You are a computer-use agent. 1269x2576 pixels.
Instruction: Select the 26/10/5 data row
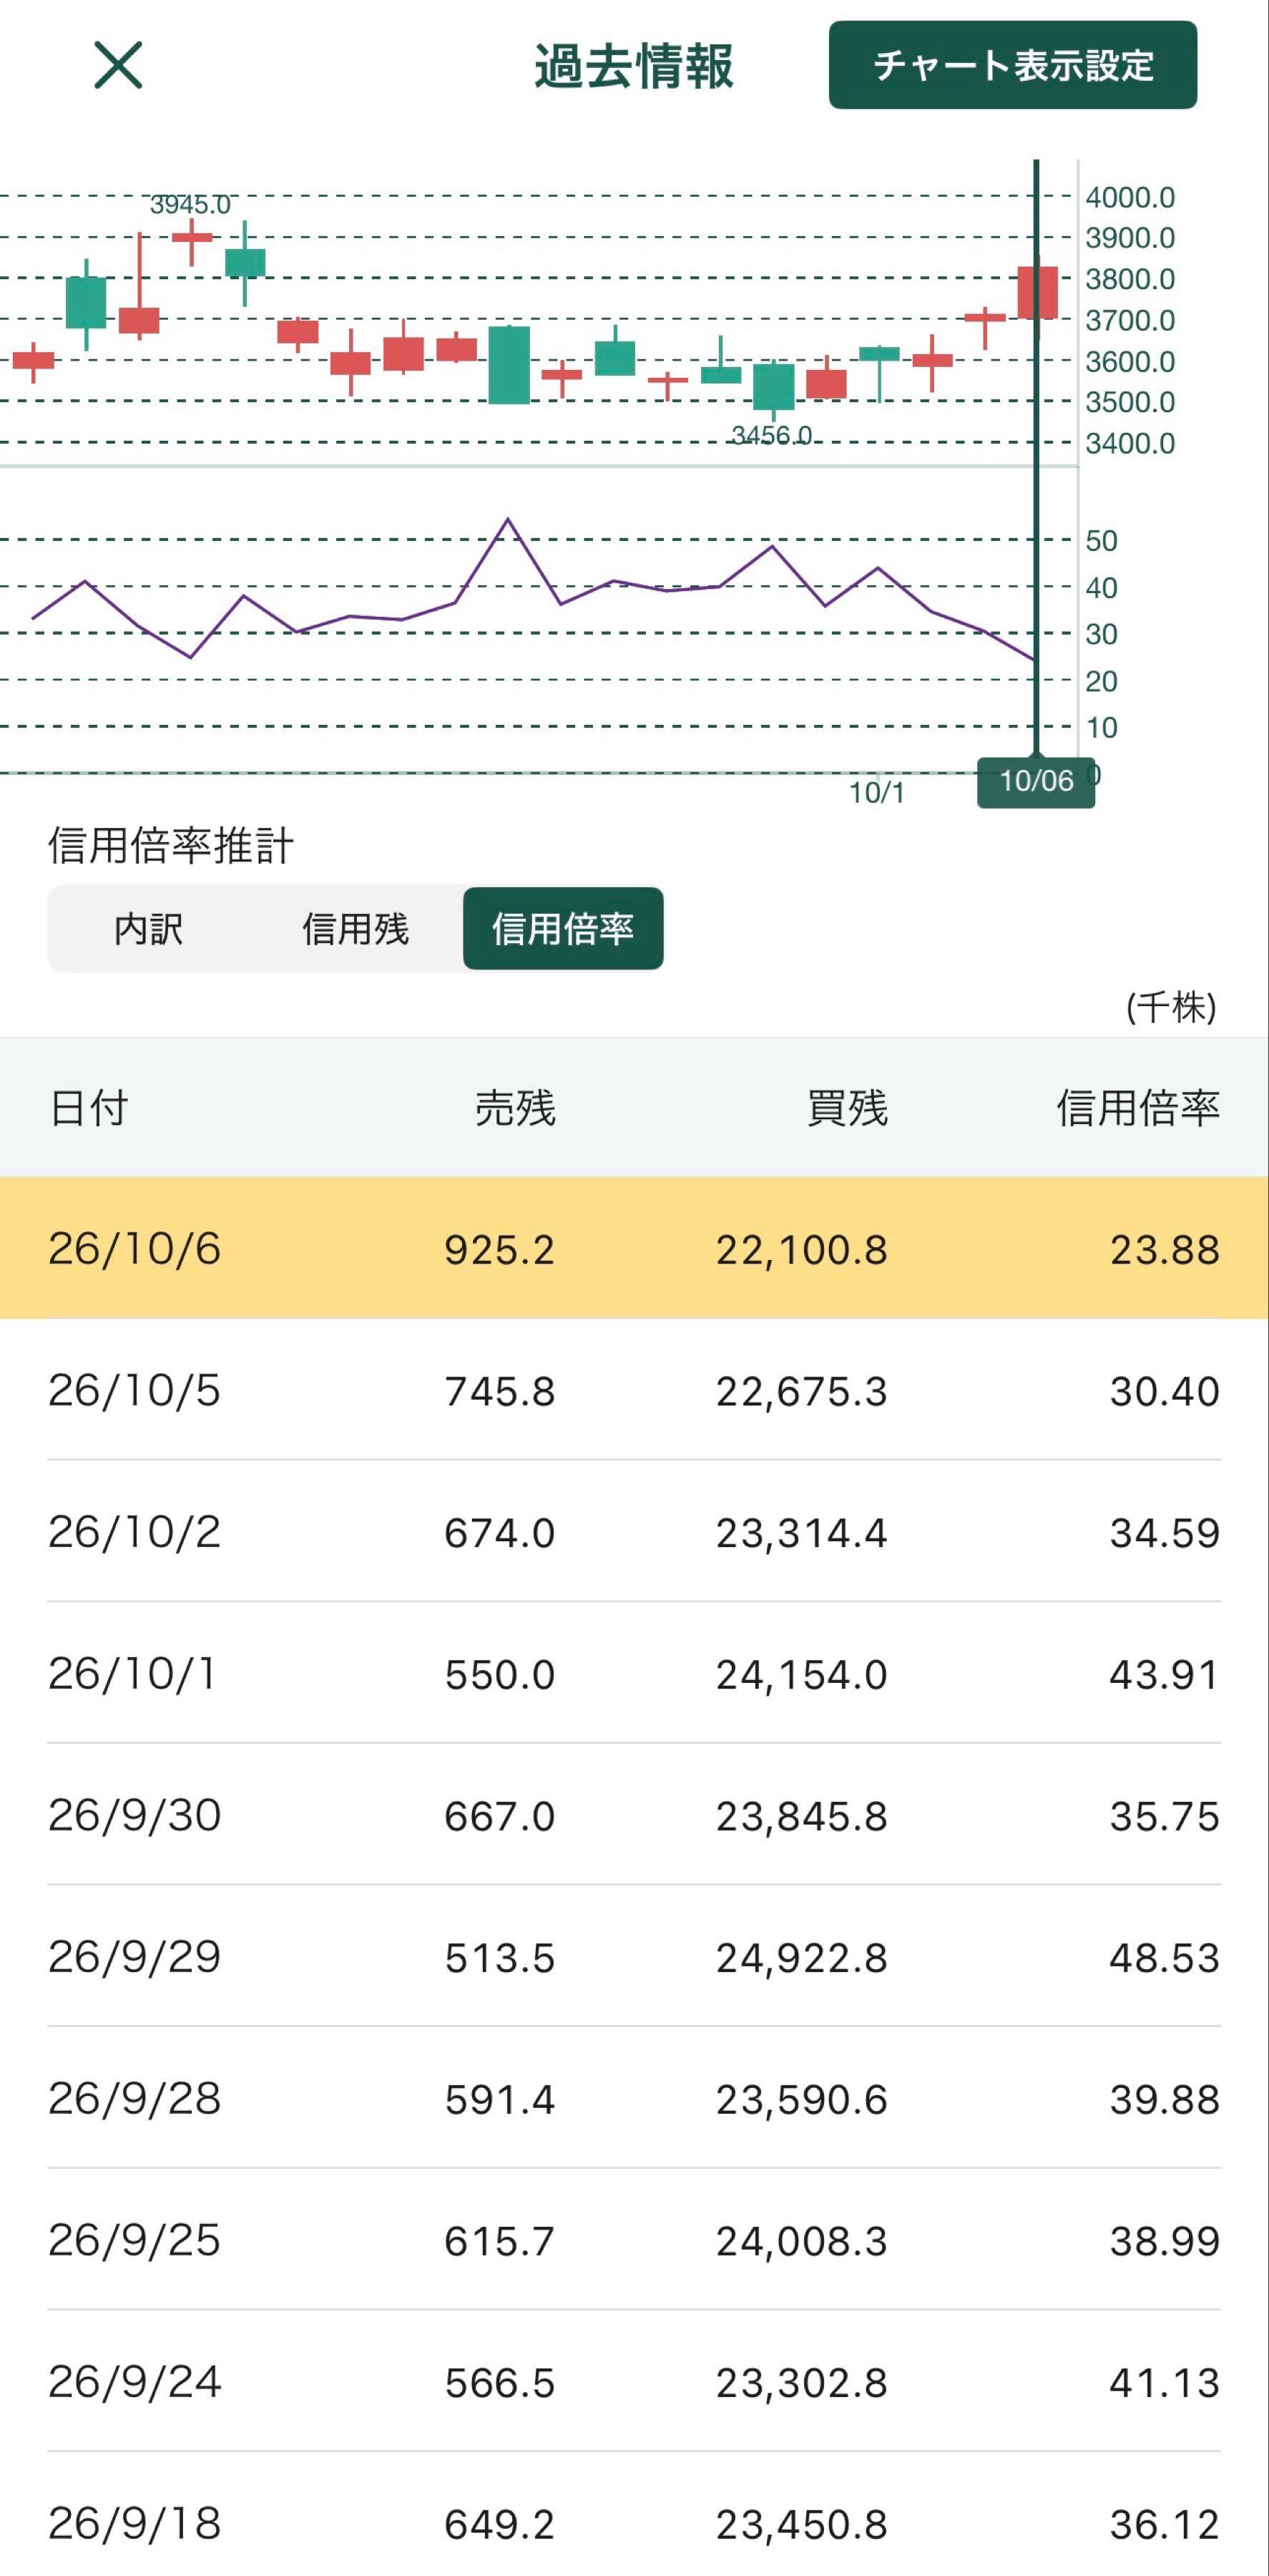634,1390
